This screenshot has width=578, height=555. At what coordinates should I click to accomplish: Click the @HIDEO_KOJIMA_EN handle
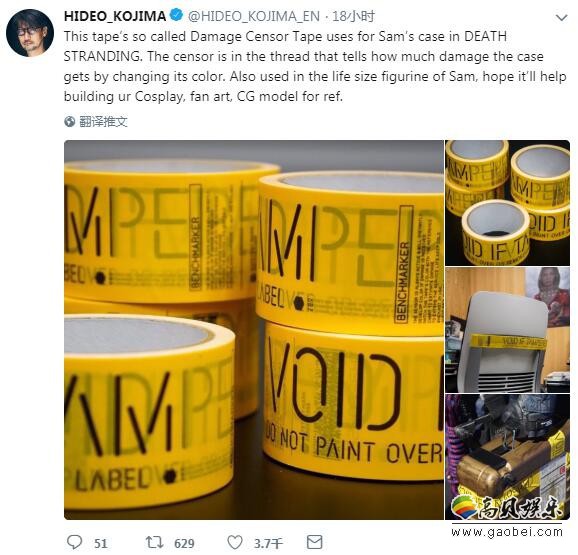point(254,16)
